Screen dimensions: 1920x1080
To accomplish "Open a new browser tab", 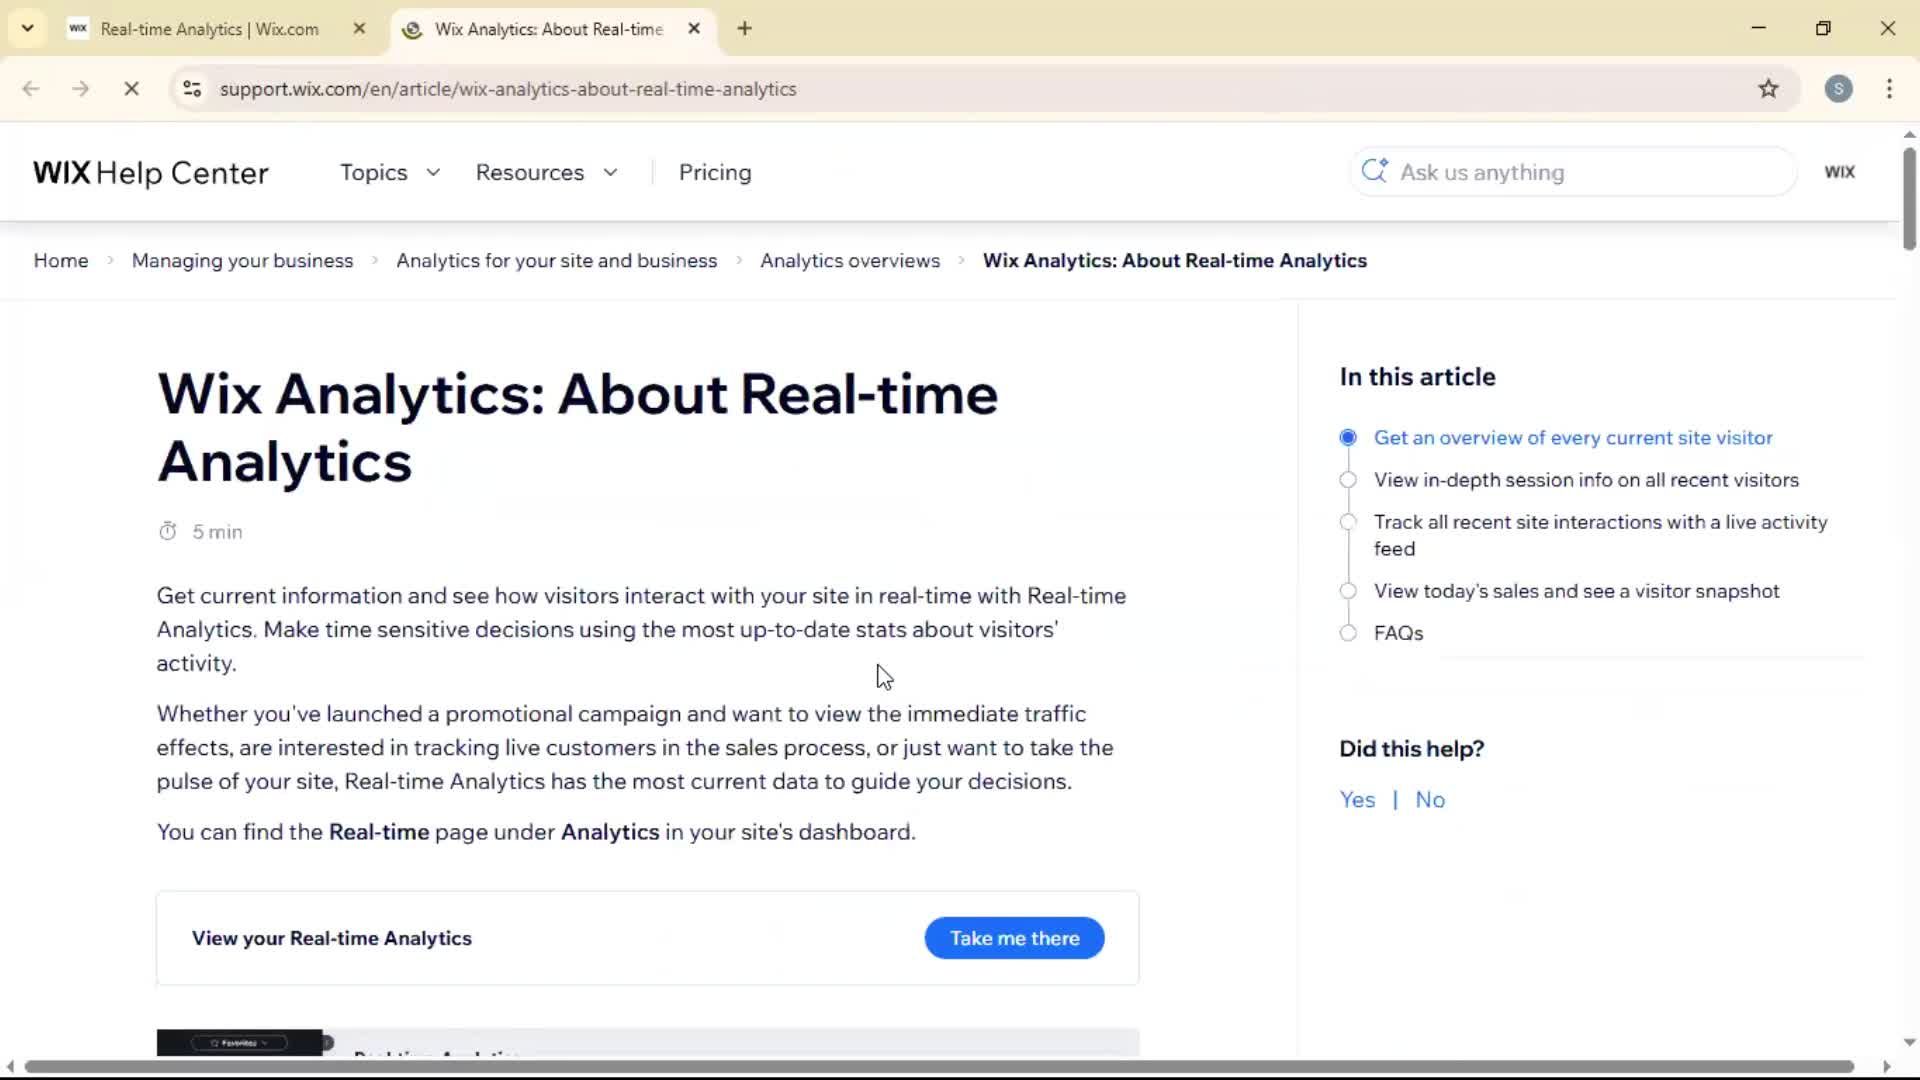I will tap(744, 29).
